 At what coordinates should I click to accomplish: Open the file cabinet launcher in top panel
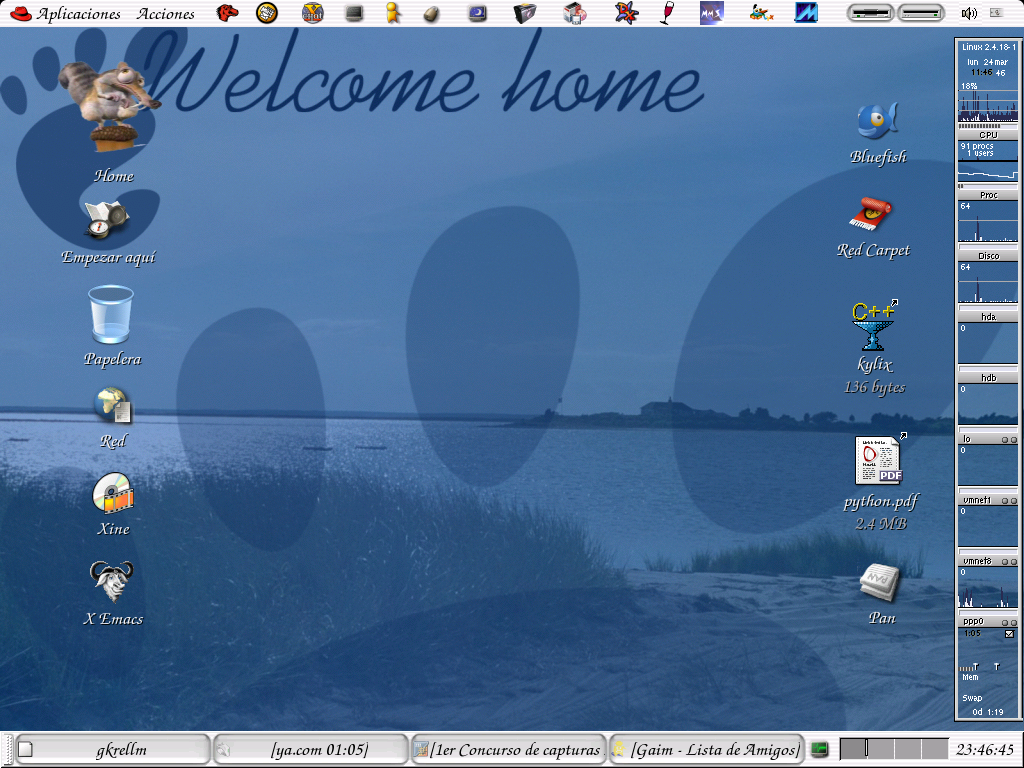(524, 12)
